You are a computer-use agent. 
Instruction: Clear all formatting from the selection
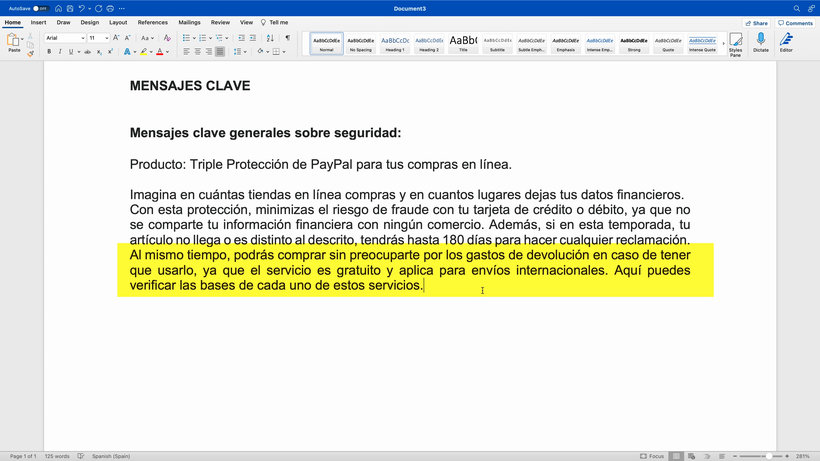pyautogui.click(x=167, y=38)
